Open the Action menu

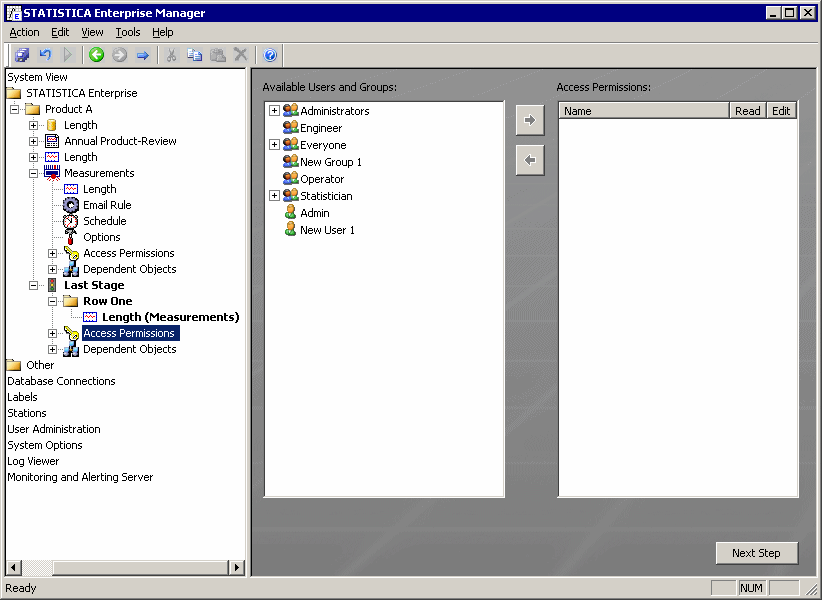click(x=24, y=32)
